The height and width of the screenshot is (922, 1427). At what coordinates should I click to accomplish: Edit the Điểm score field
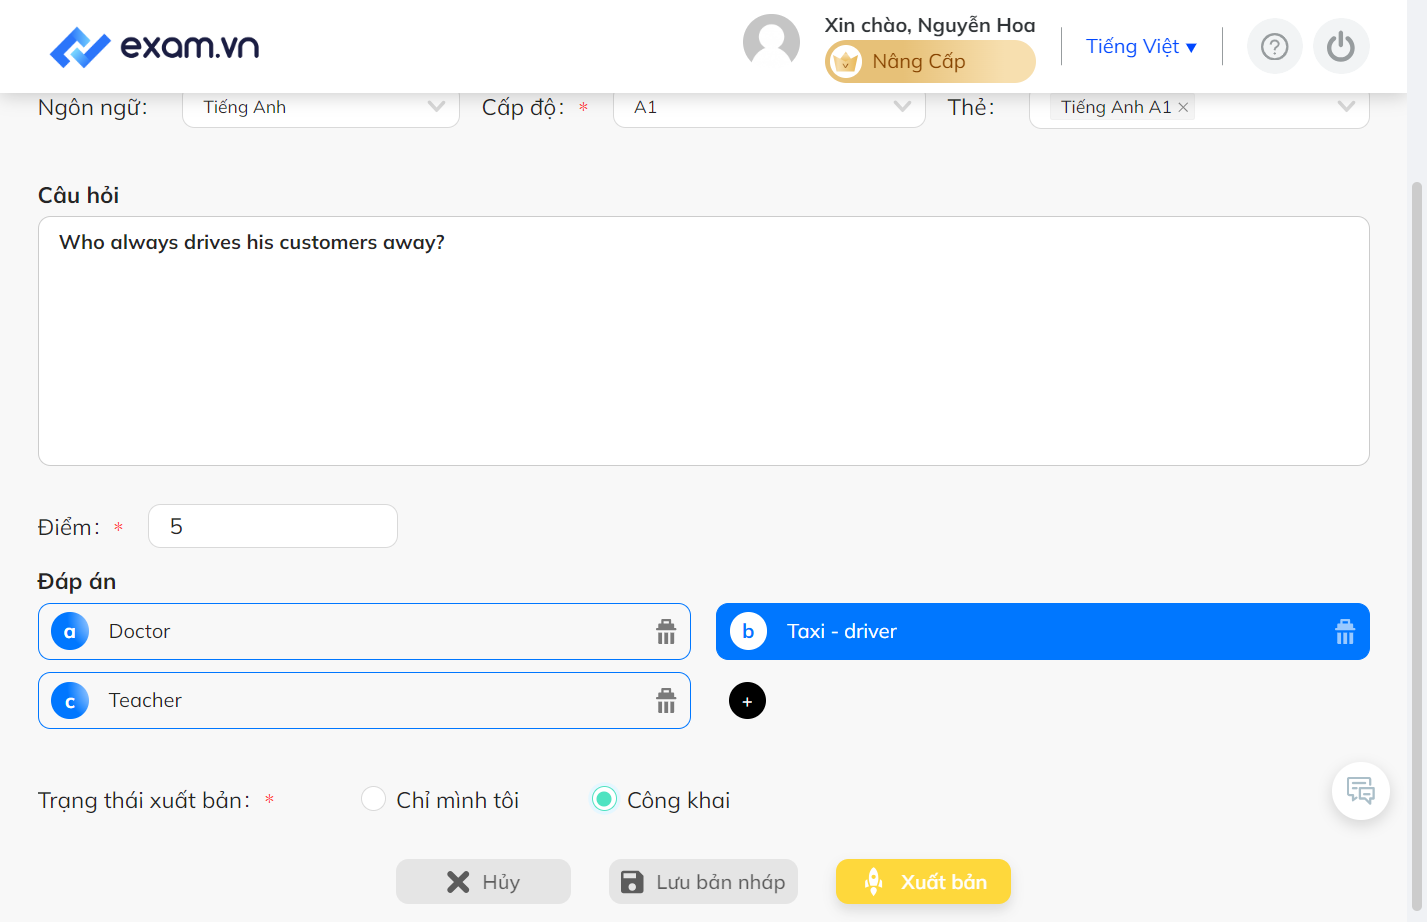tap(273, 526)
